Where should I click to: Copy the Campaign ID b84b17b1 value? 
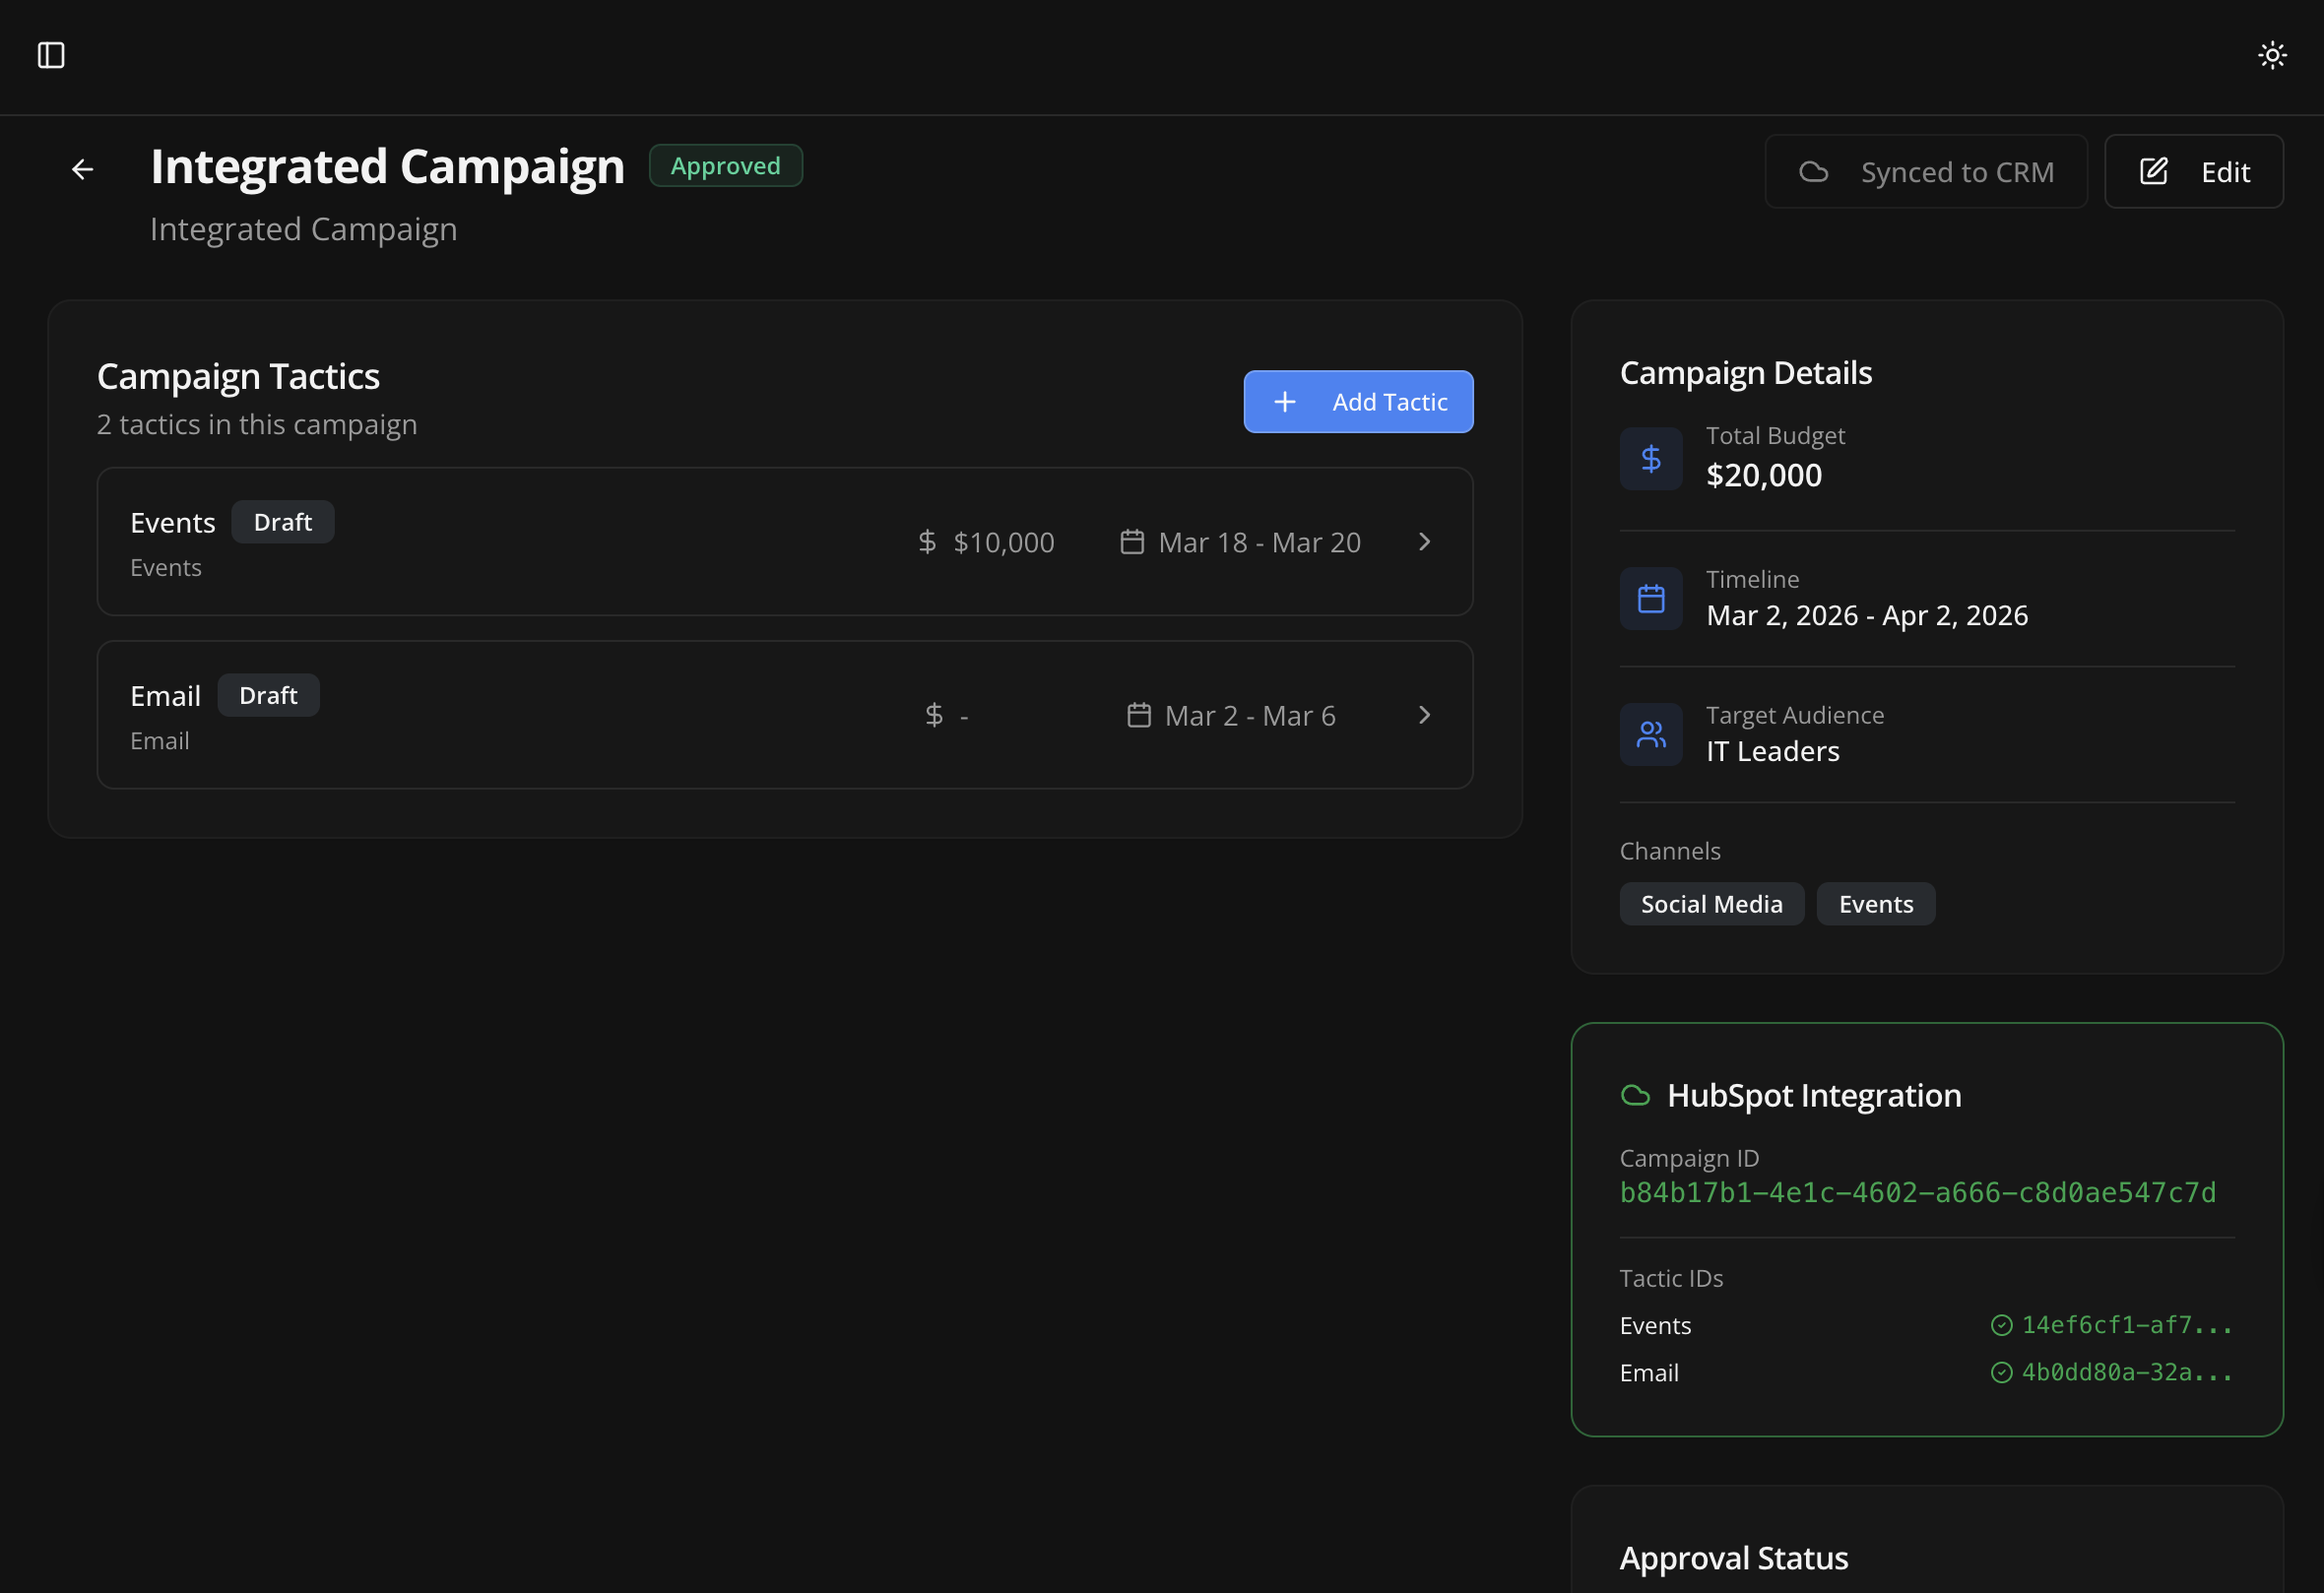[x=1917, y=1191]
